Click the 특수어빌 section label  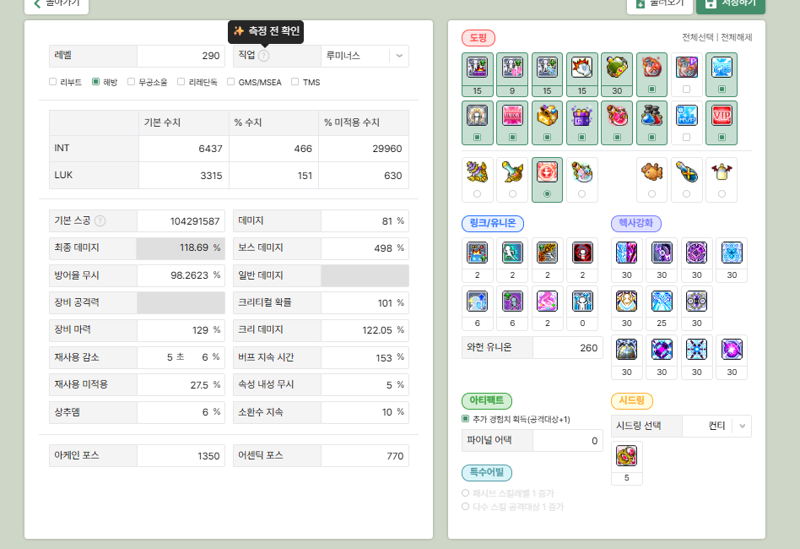click(487, 472)
